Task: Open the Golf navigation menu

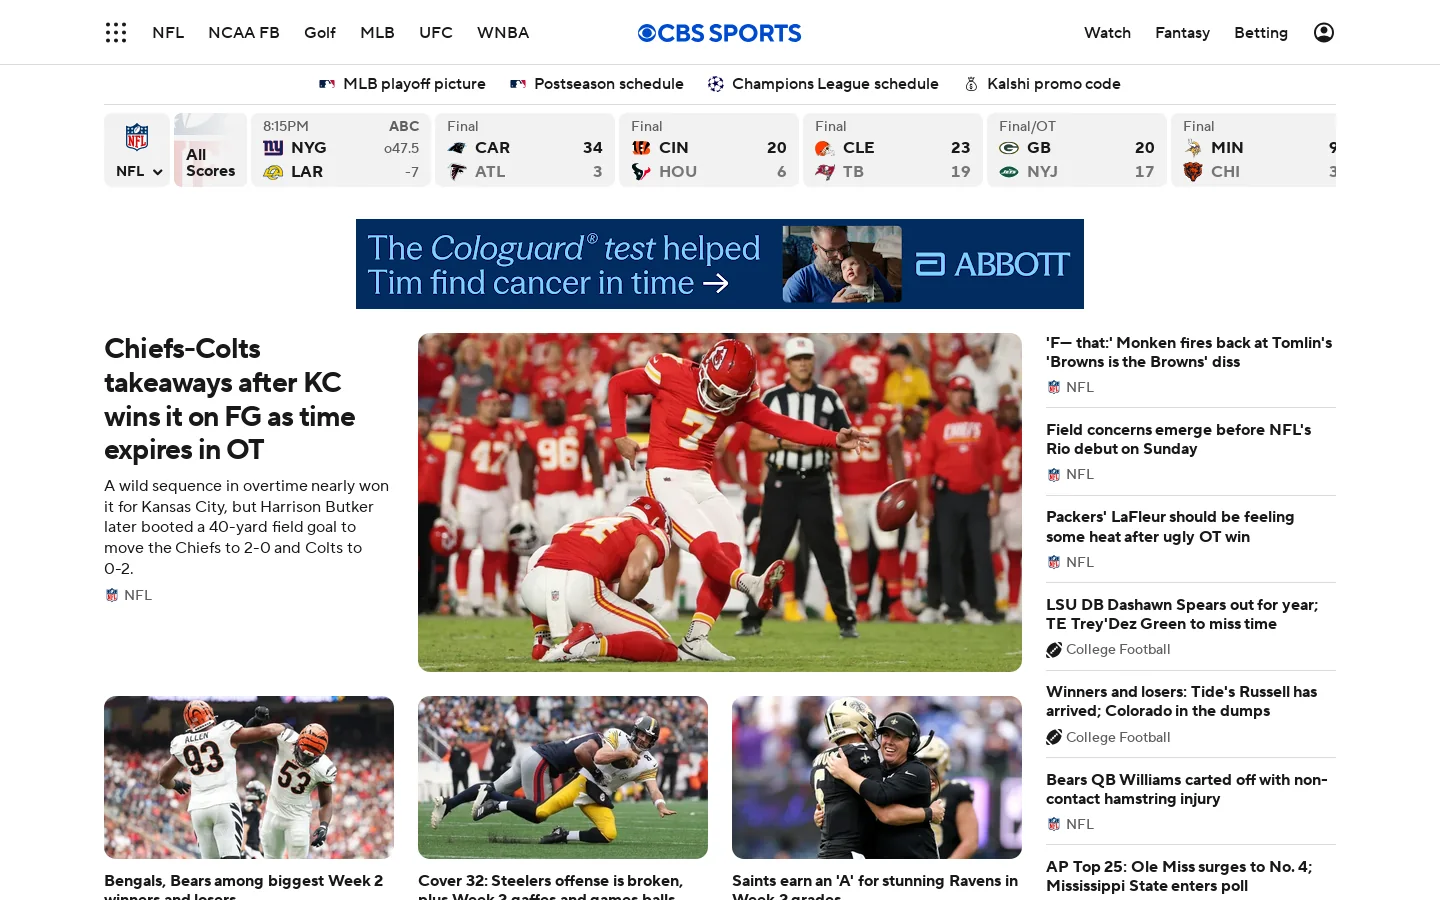Action: [320, 33]
